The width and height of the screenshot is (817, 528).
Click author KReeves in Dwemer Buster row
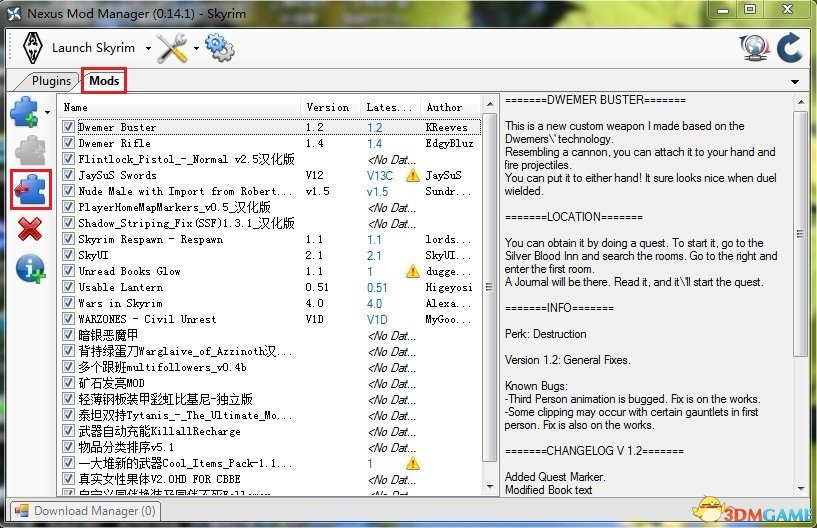coord(447,127)
